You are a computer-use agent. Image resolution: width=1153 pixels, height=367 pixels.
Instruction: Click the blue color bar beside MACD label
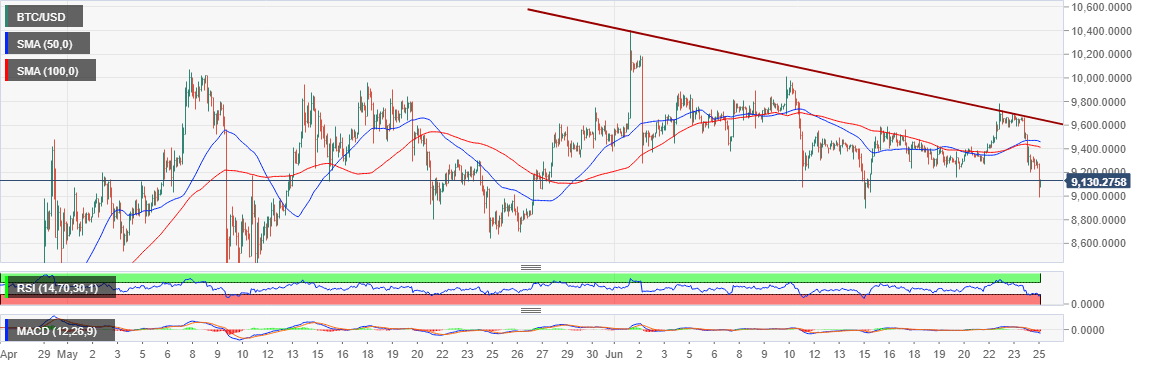7,330
